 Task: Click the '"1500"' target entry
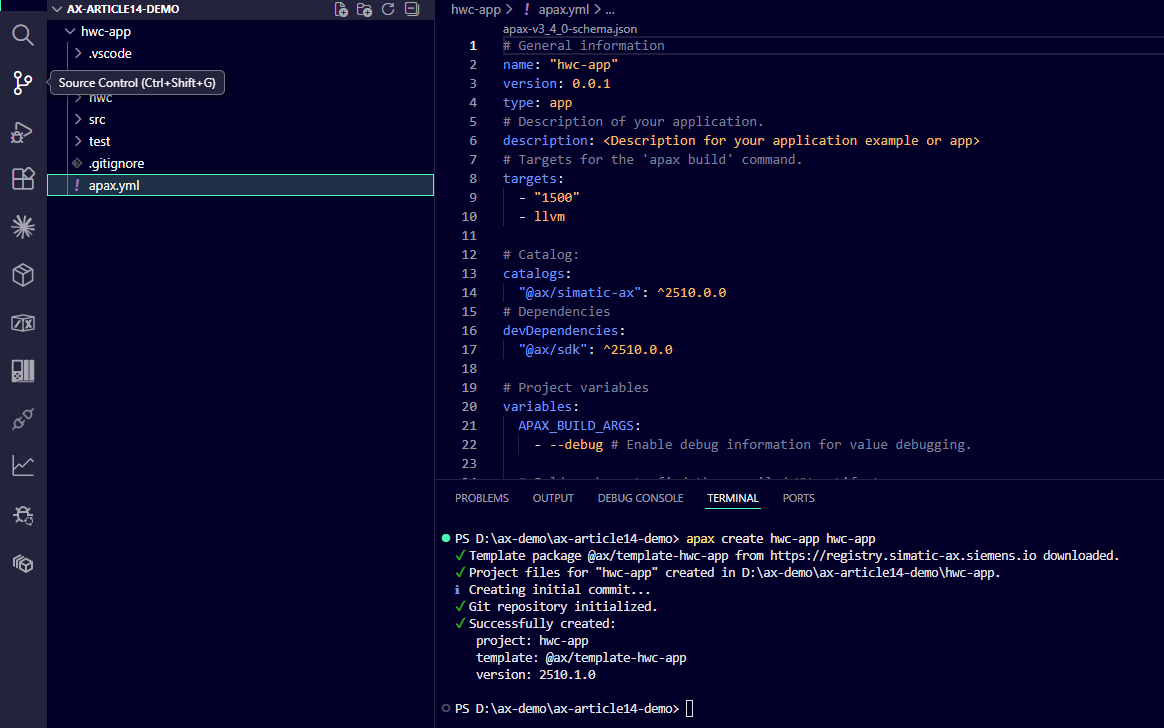click(x=557, y=197)
